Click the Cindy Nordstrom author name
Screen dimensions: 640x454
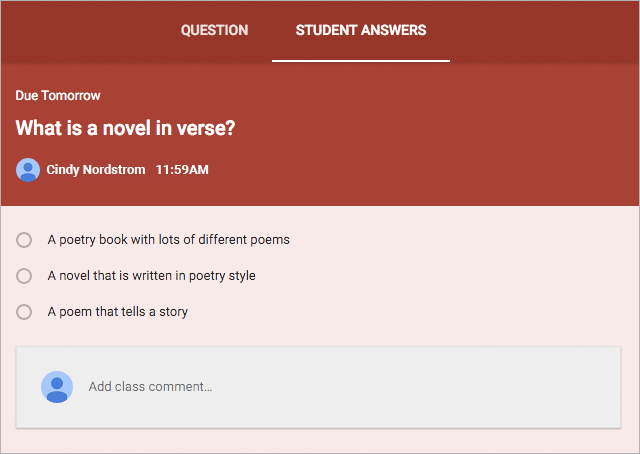96,170
